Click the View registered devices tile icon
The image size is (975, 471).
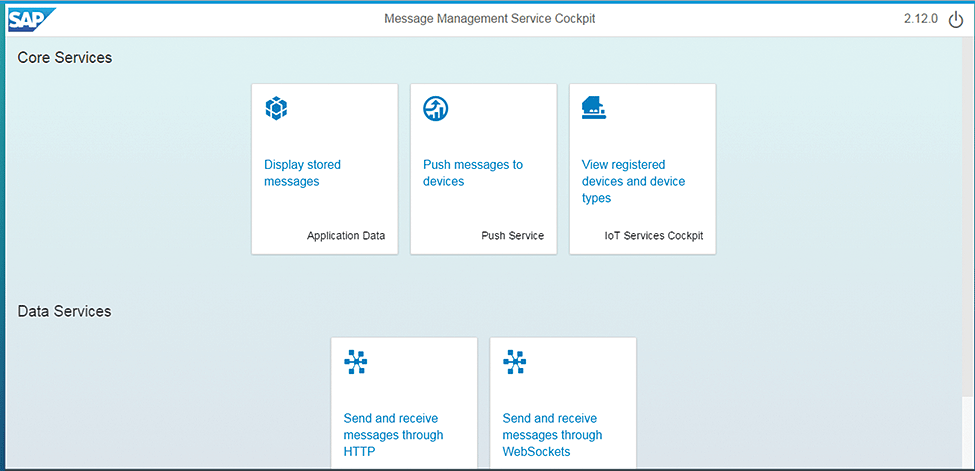594,108
